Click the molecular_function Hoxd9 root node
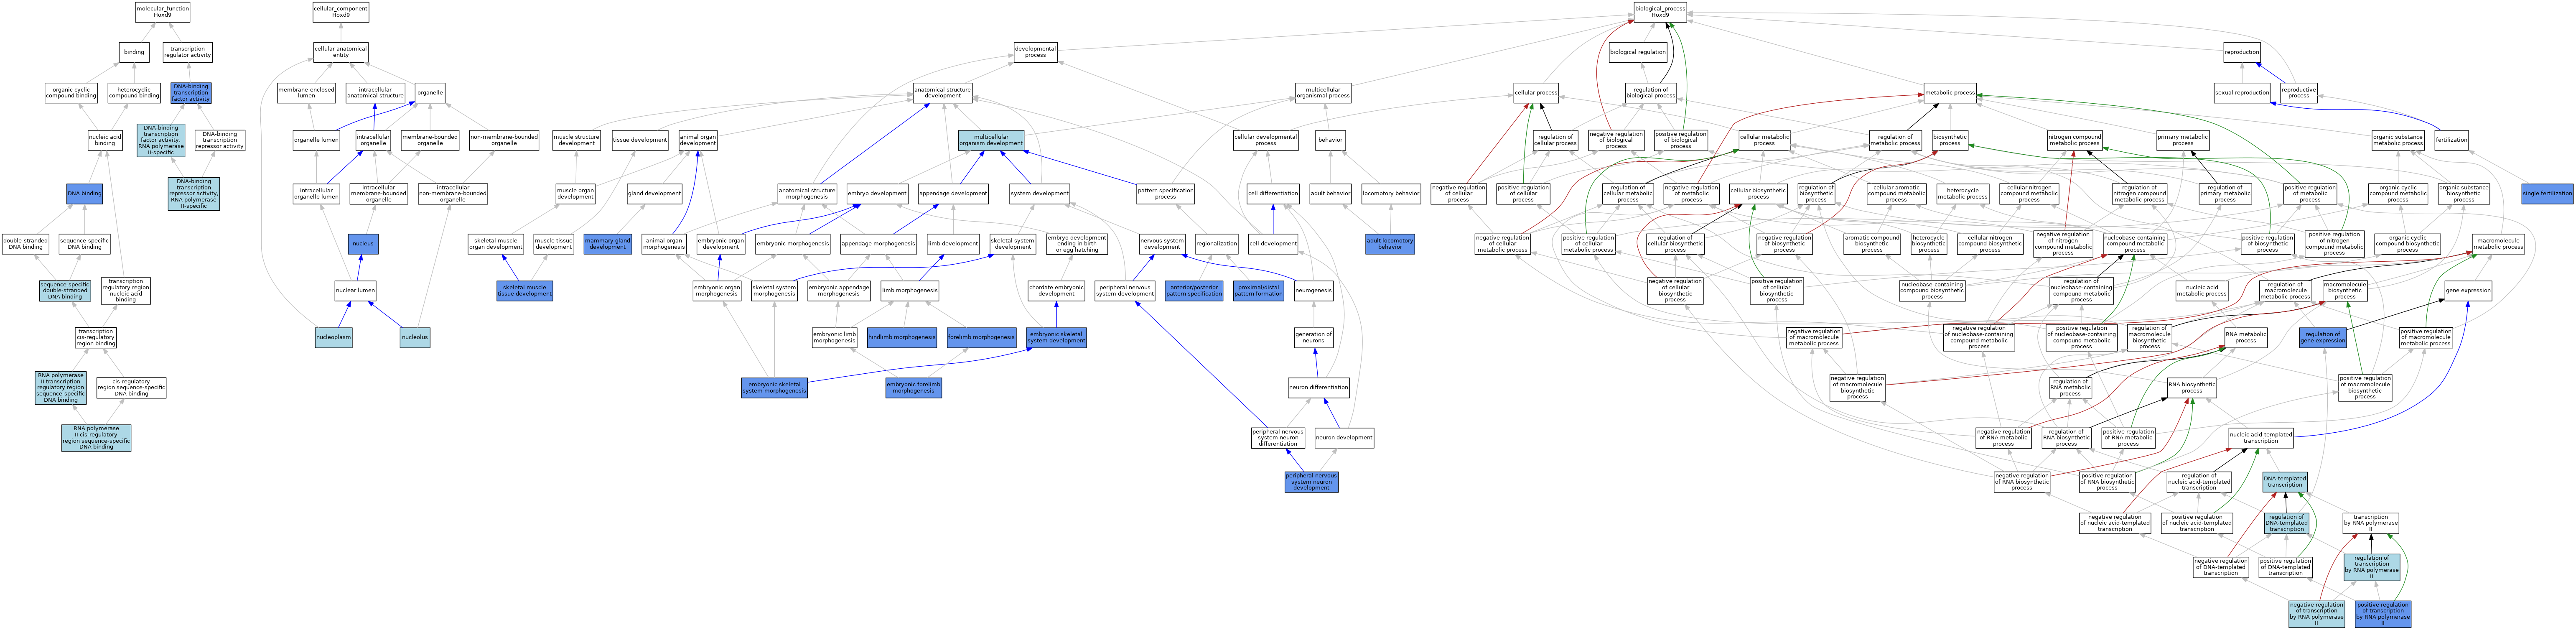This screenshot has height=630, width=2576. click(x=163, y=12)
